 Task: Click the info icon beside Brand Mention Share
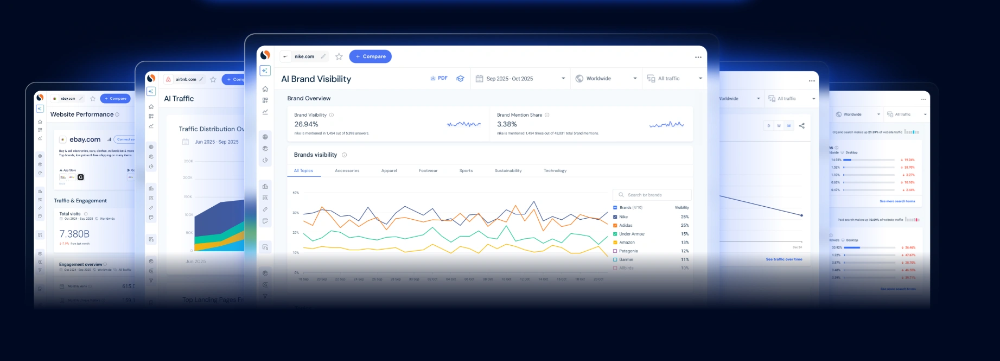click(x=547, y=115)
